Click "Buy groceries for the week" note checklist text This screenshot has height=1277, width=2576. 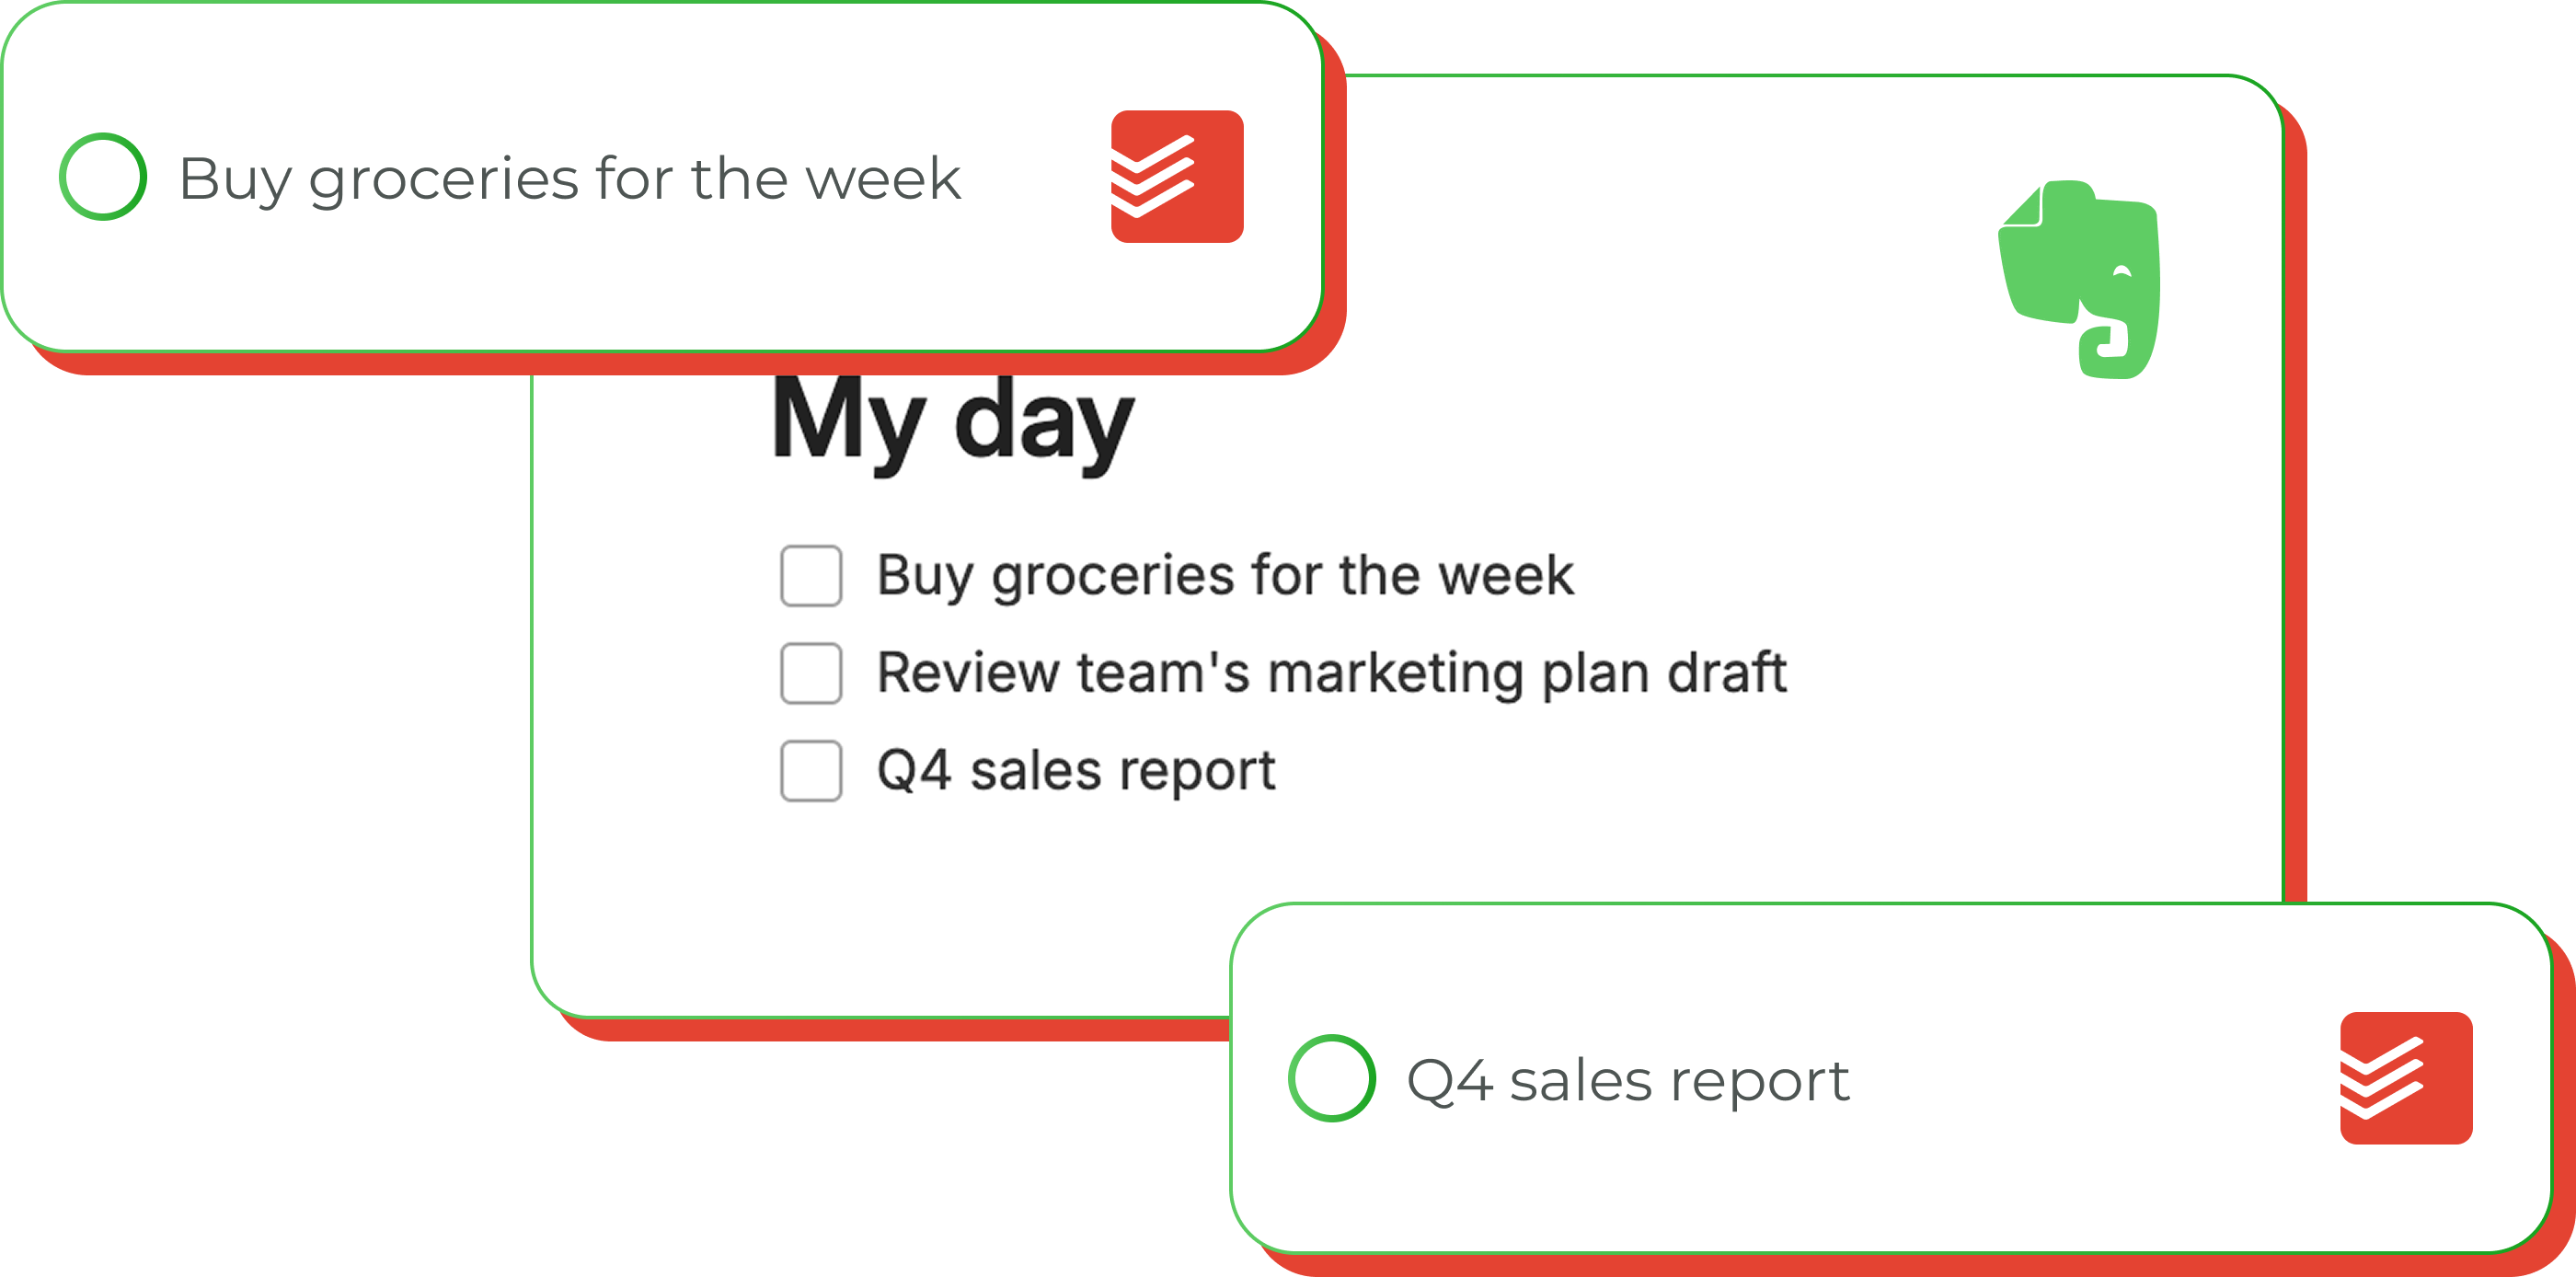coord(1225,576)
